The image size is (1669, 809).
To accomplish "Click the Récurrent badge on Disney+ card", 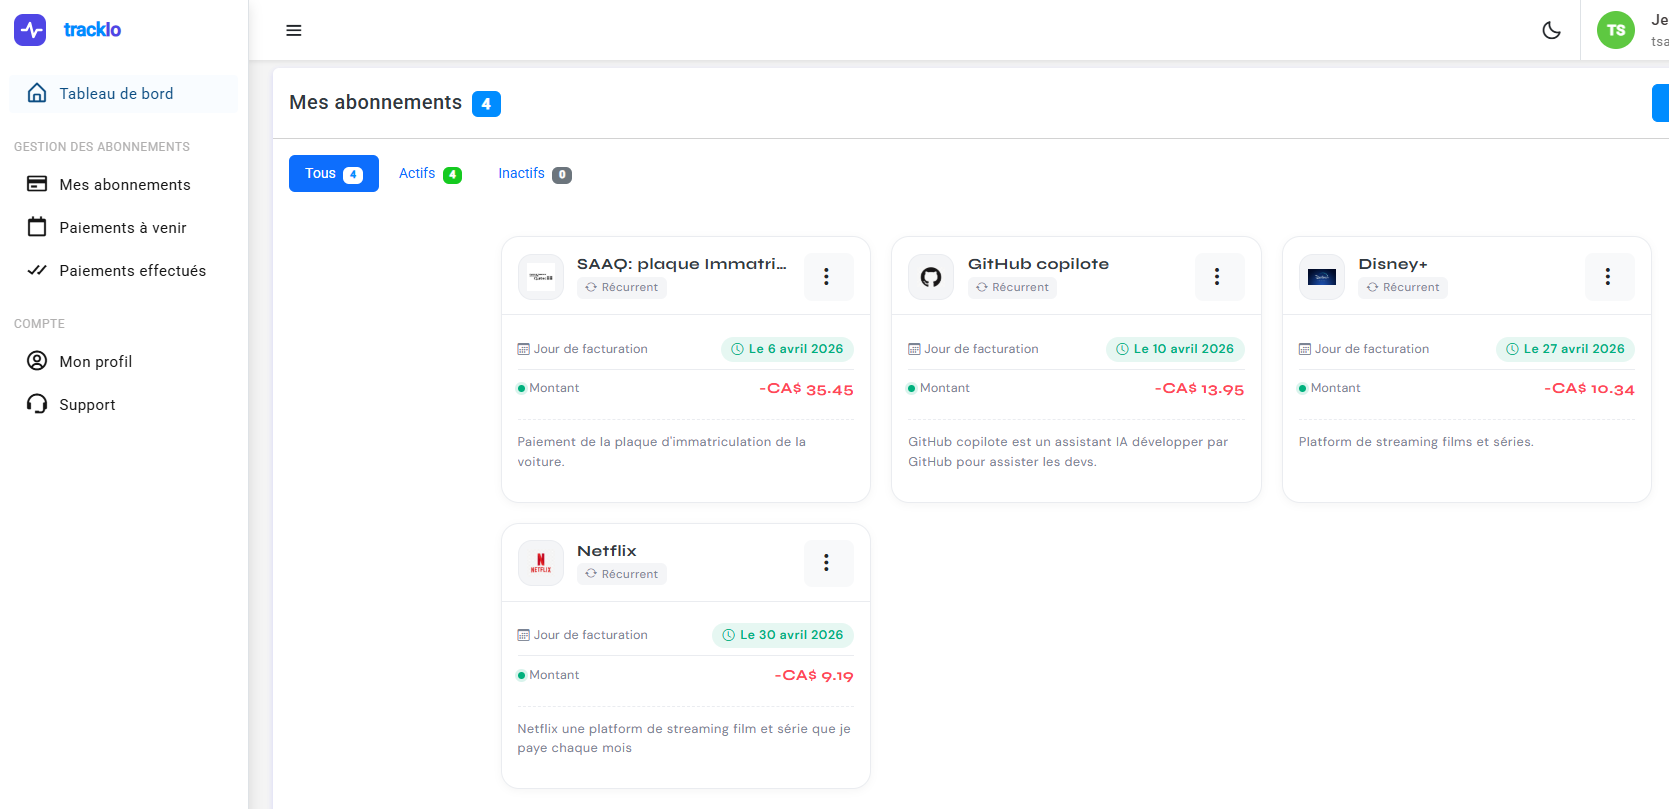I will [1403, 287].
